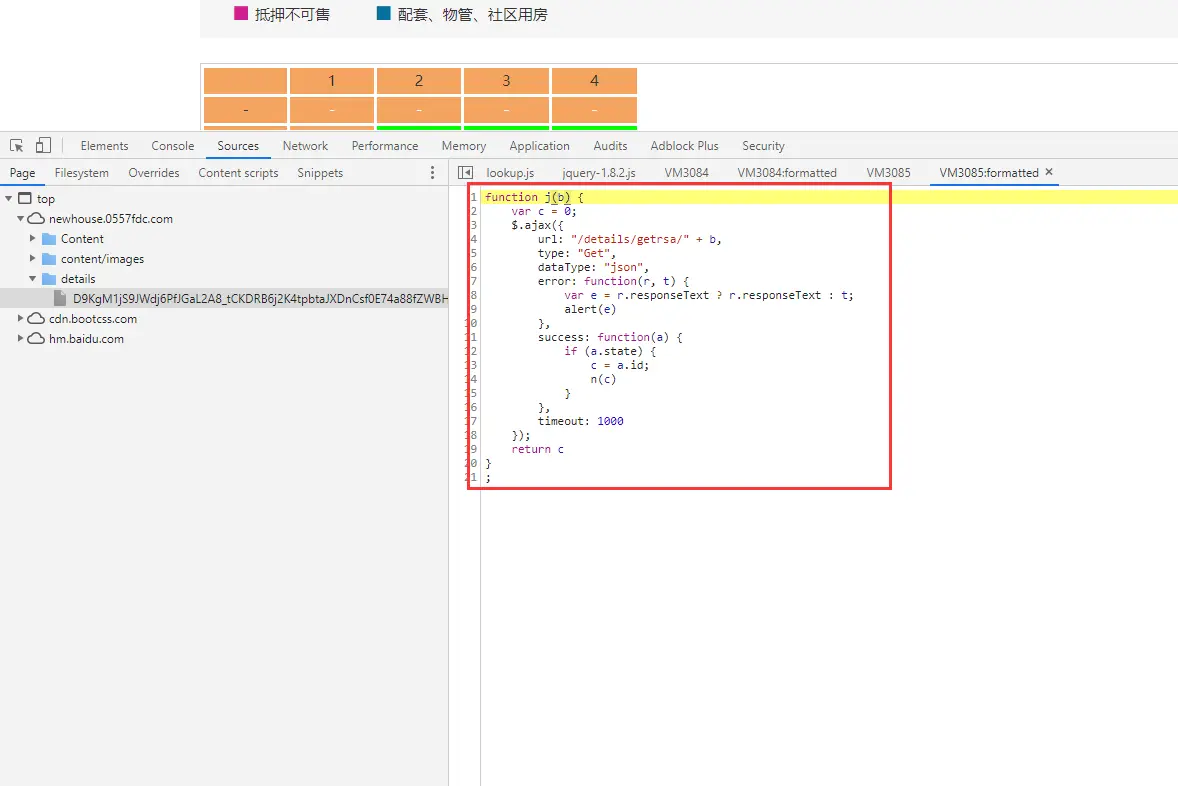The width and height of the screenshot is (1178, 786).
Task: Click line number 7 in the gutter
Action: (473, 281)
